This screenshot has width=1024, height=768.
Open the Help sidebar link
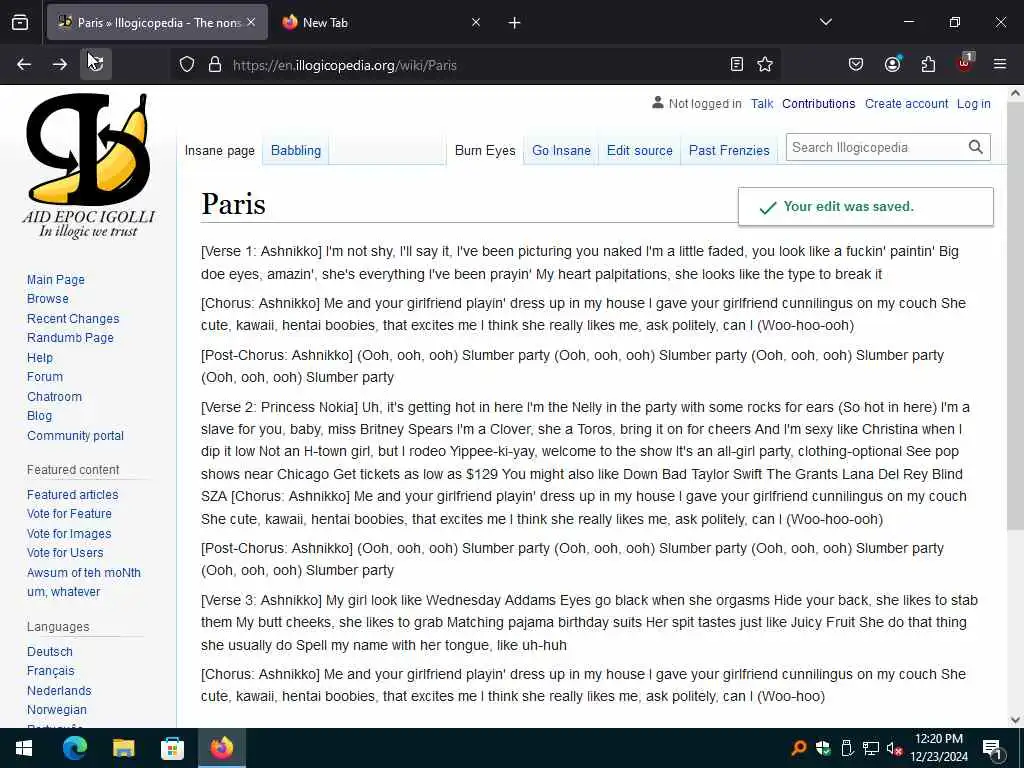coord(40,358)
